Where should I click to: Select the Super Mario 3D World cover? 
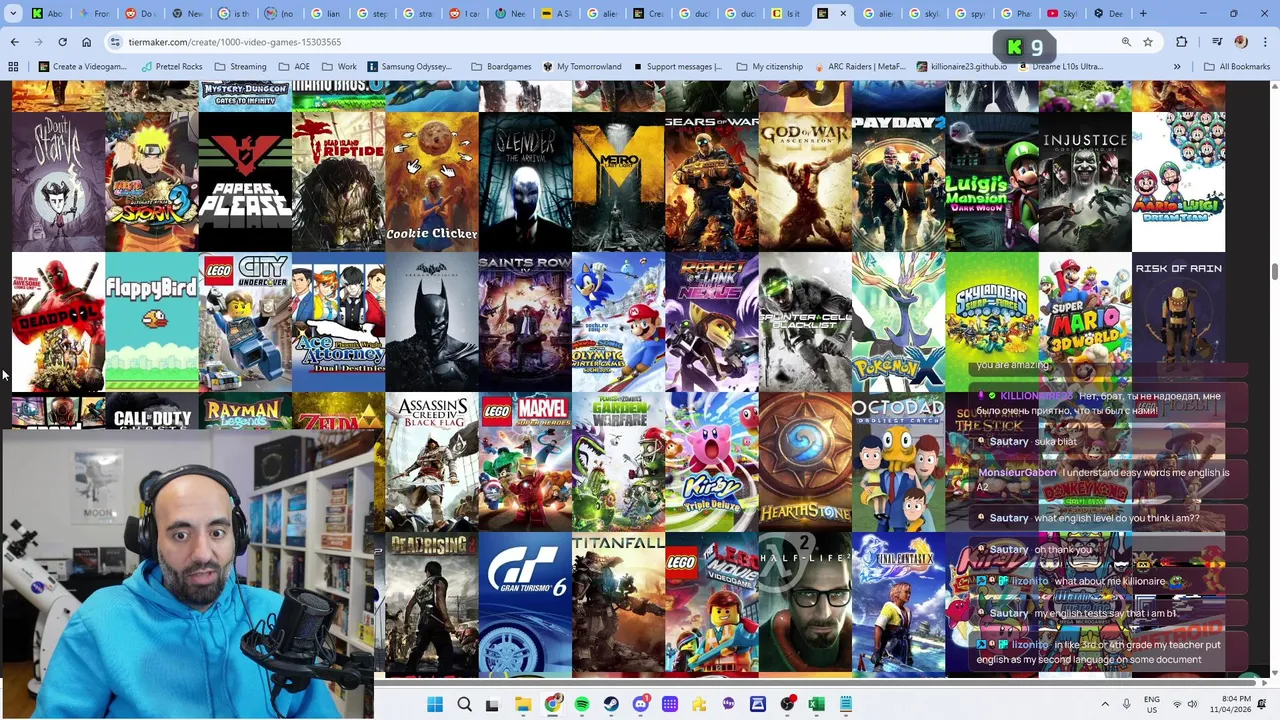point(1085,322)
